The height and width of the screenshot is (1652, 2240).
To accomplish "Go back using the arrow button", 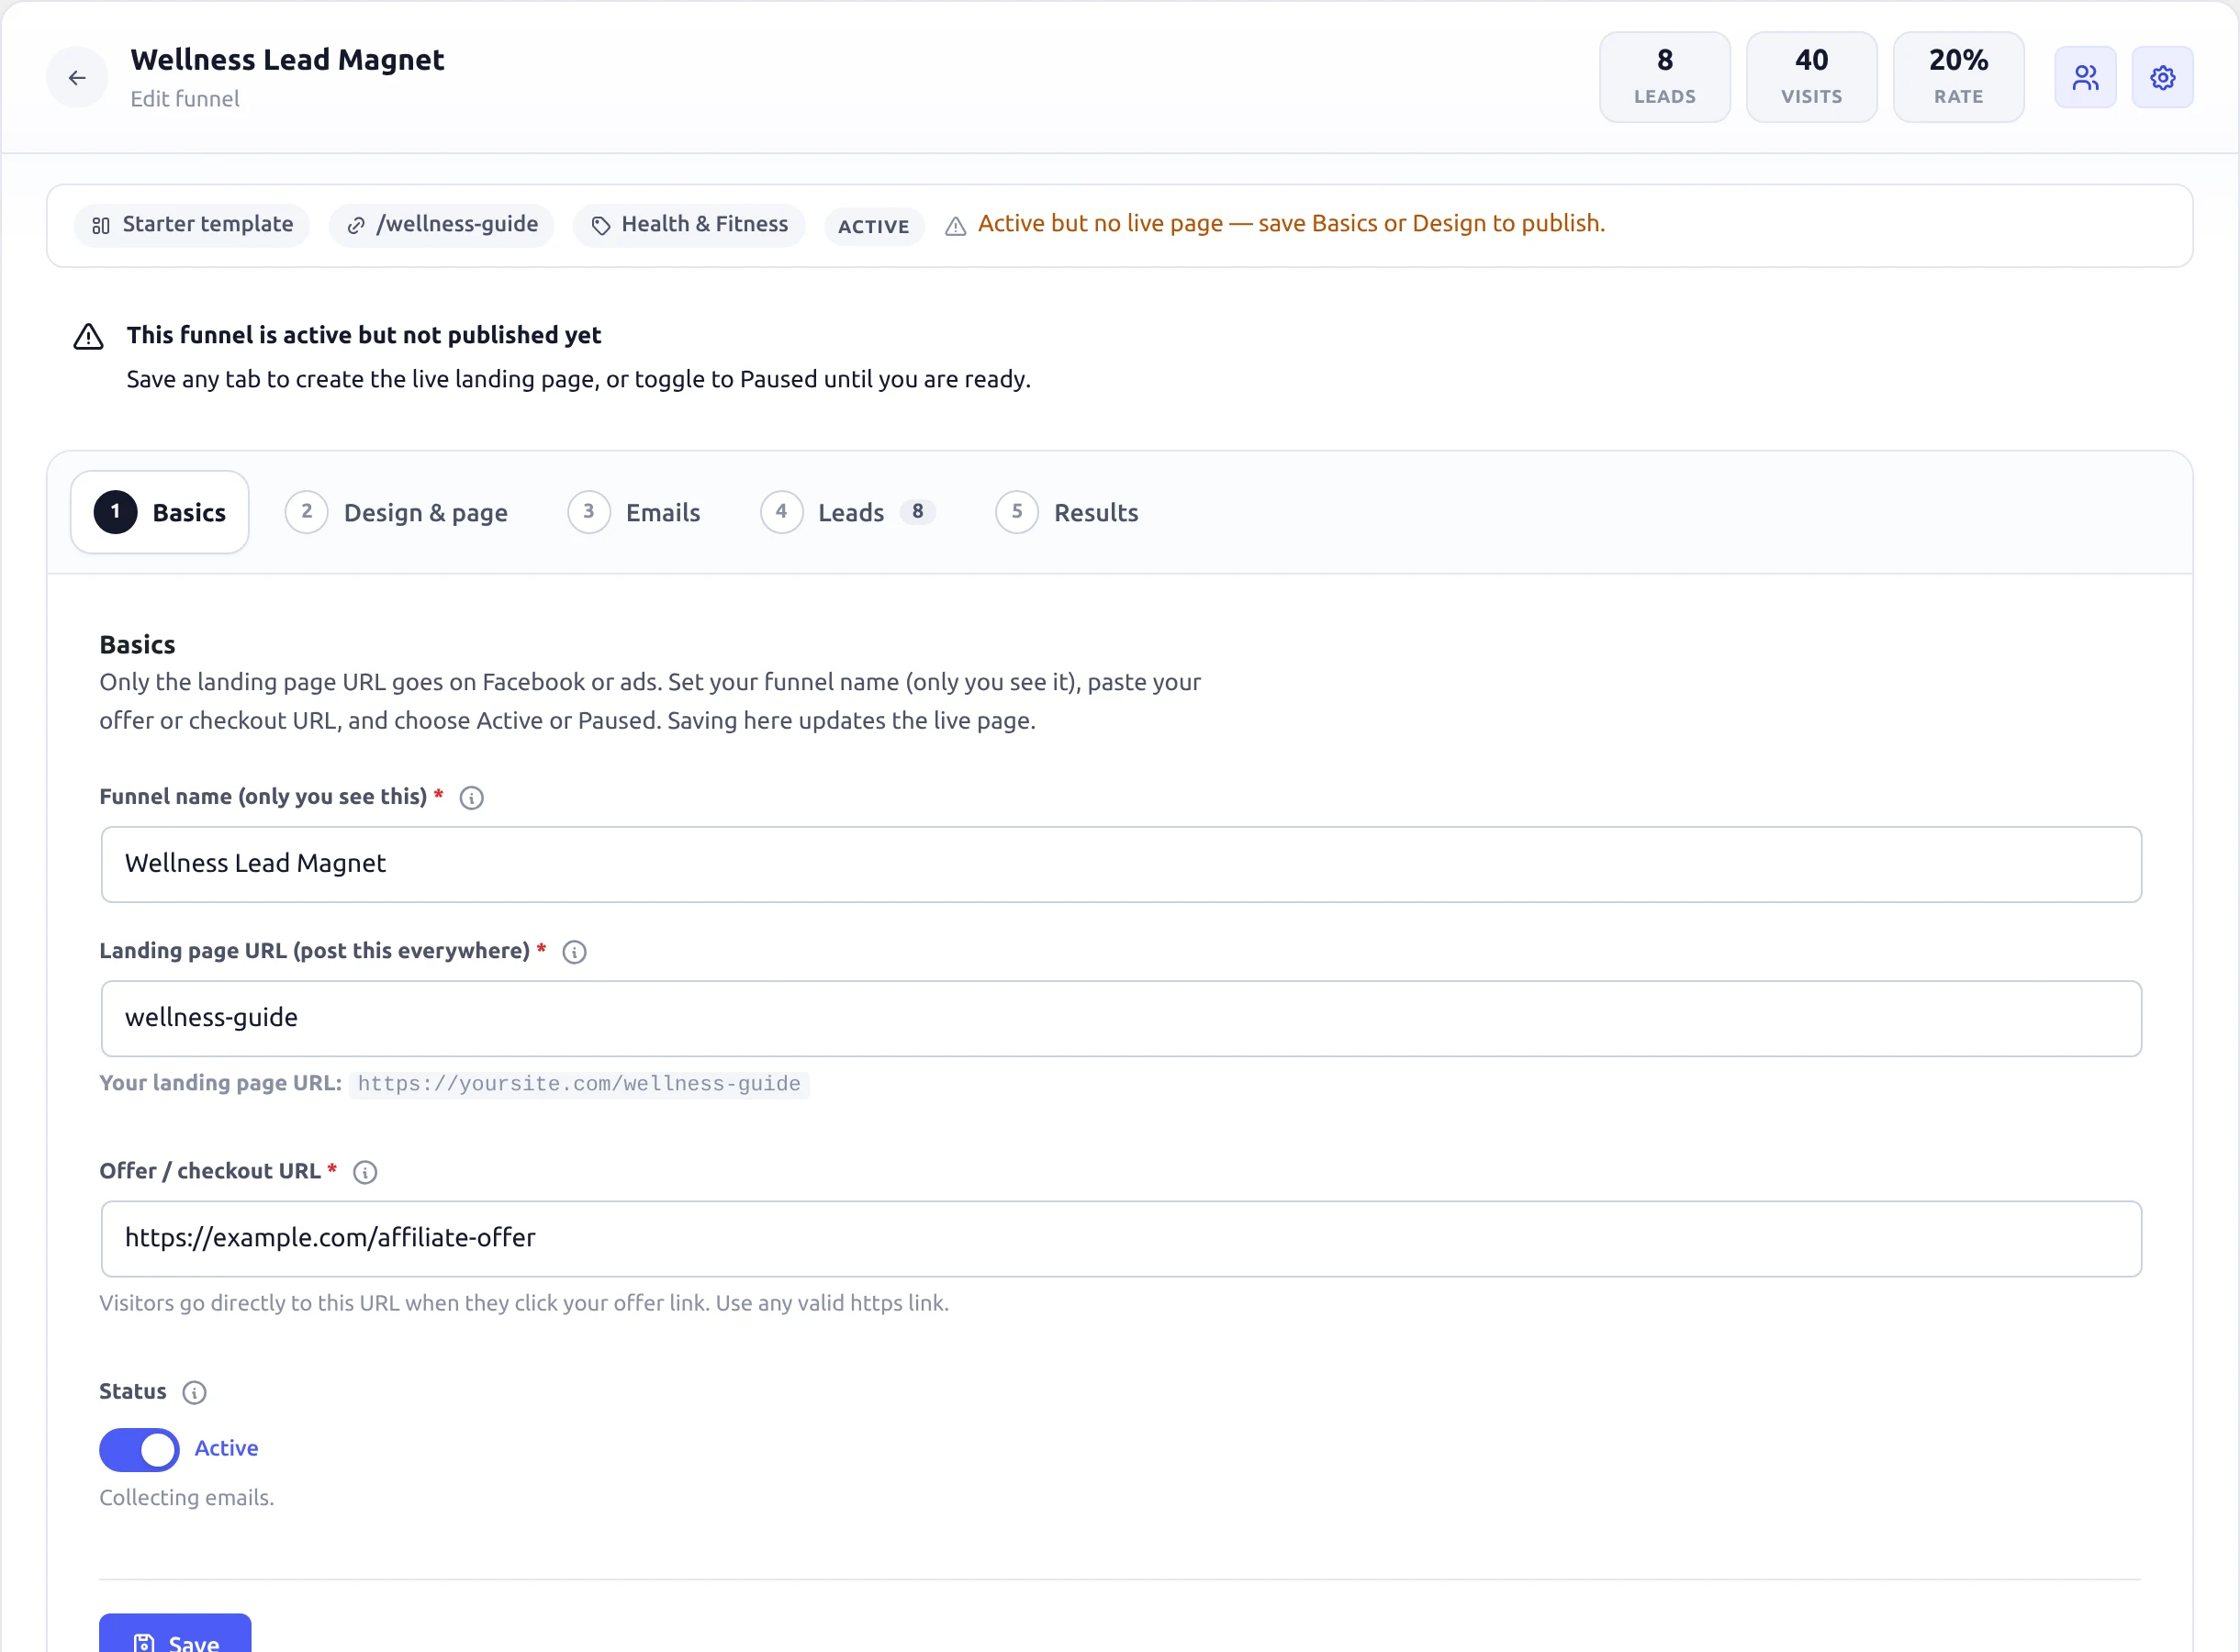I will tap(77, 77).
